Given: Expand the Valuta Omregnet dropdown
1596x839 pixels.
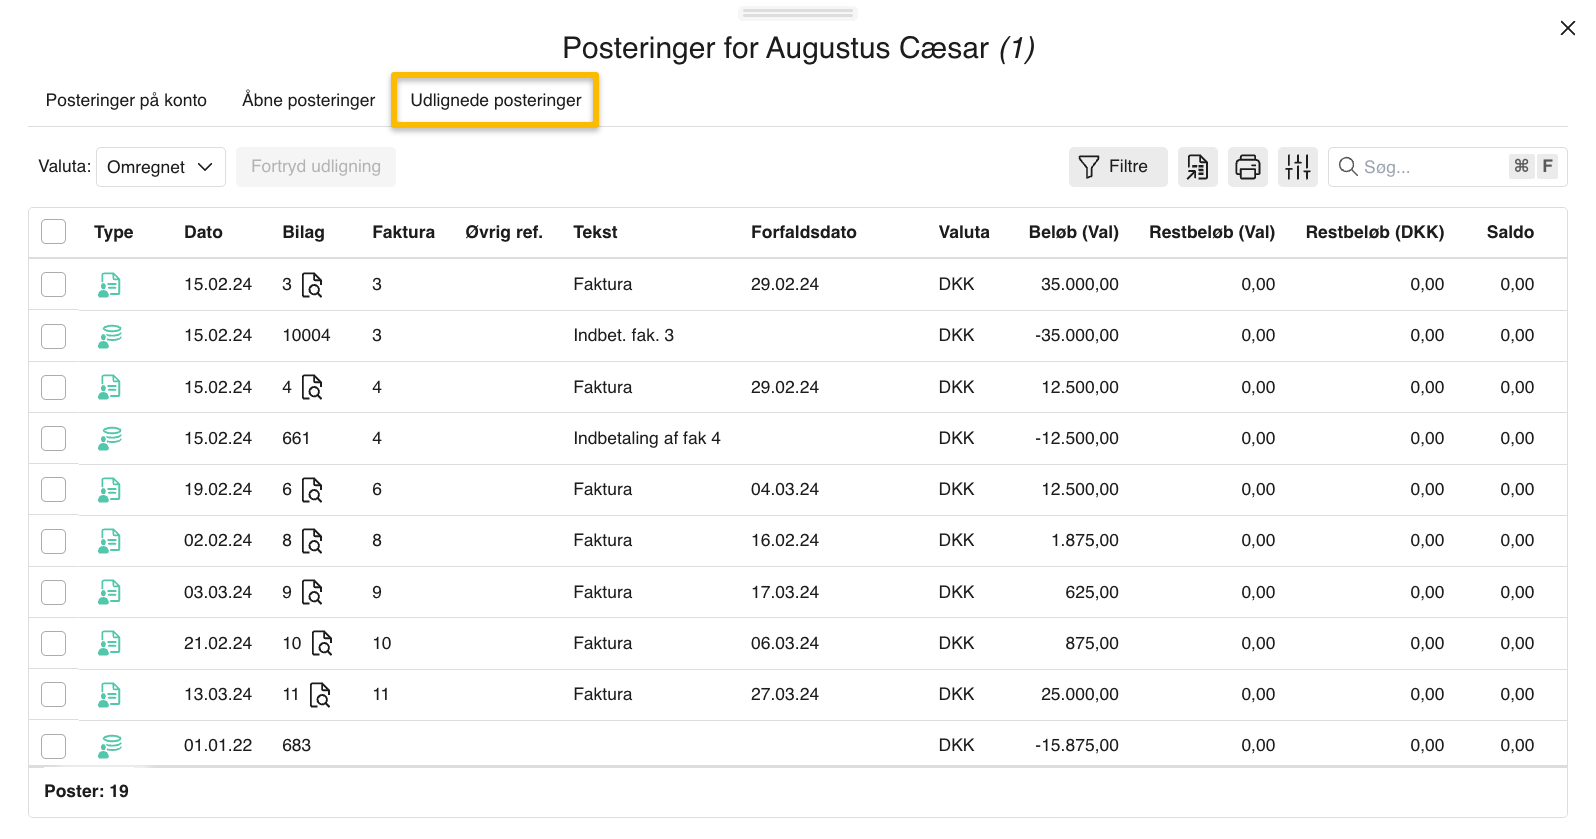Looking at the screenshot, I should [160, 167].
